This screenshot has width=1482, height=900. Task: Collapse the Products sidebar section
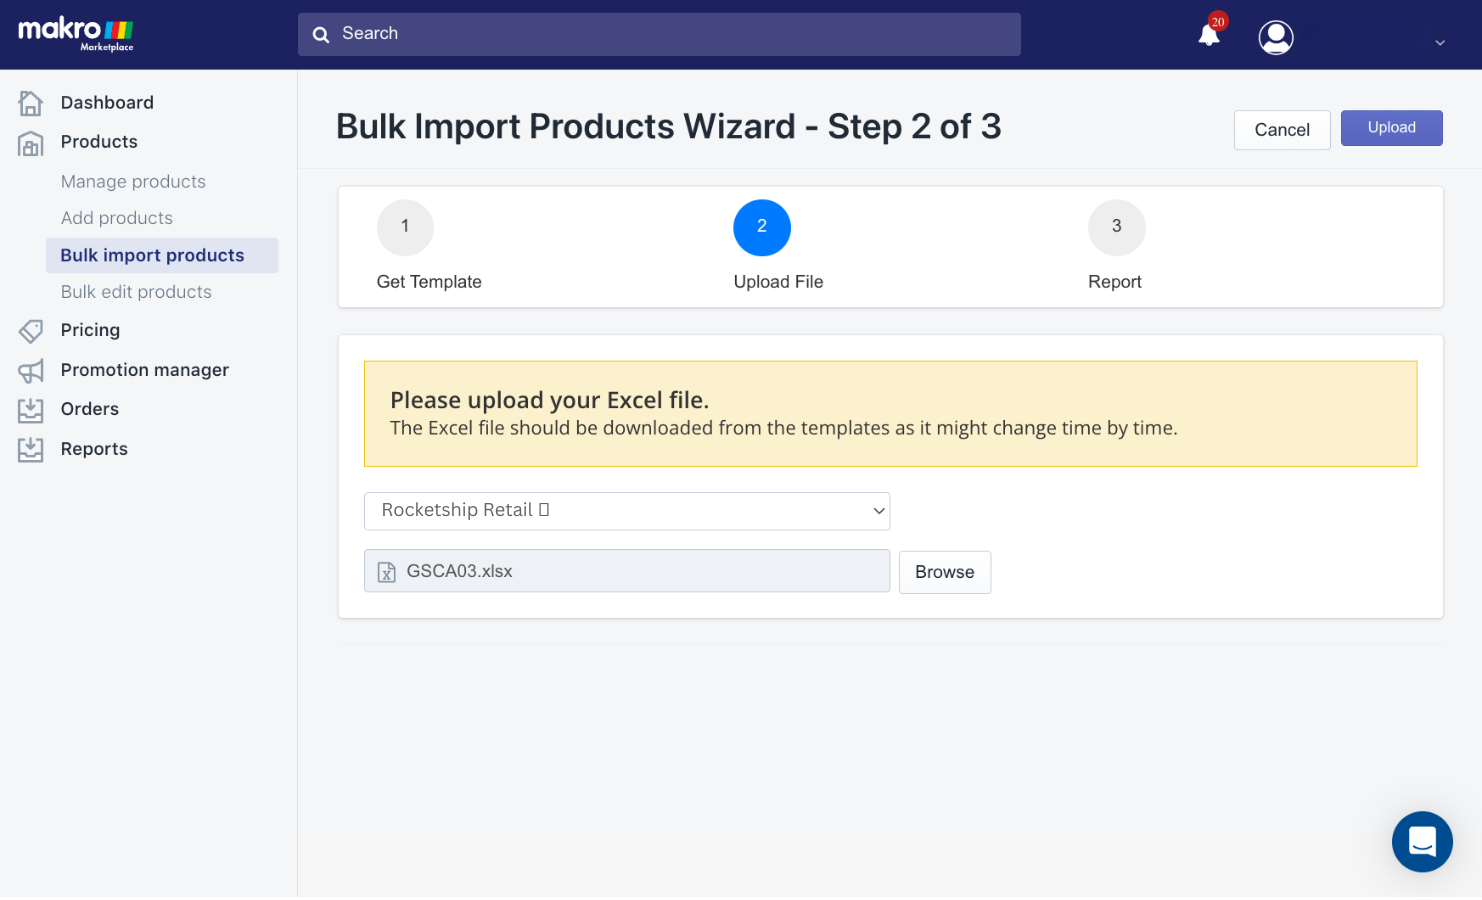[x=99, y=142]
